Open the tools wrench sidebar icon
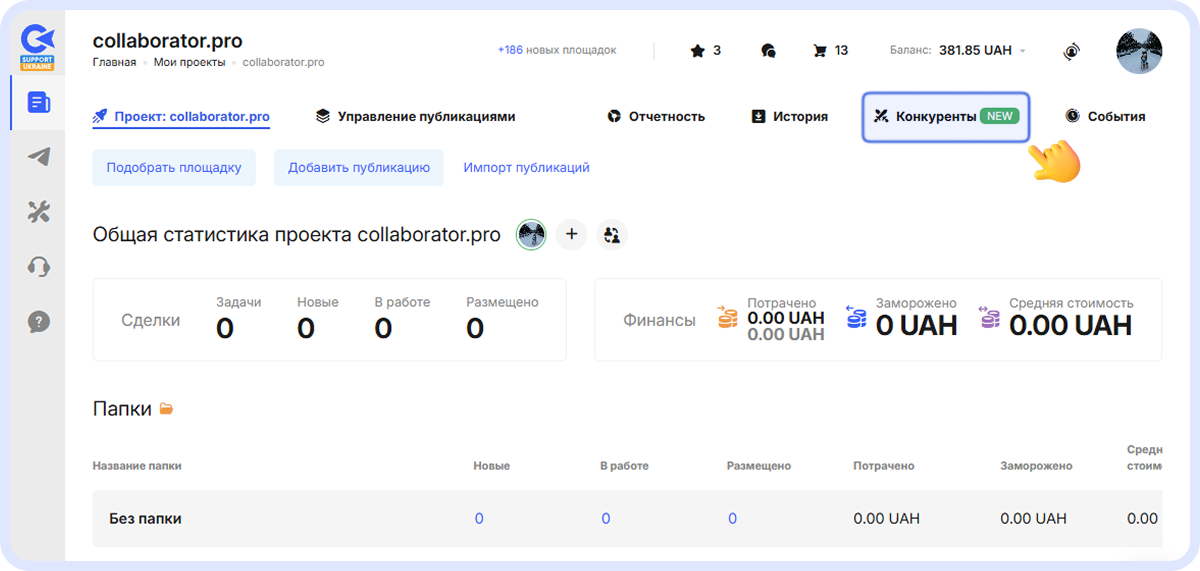 (38, 212)
